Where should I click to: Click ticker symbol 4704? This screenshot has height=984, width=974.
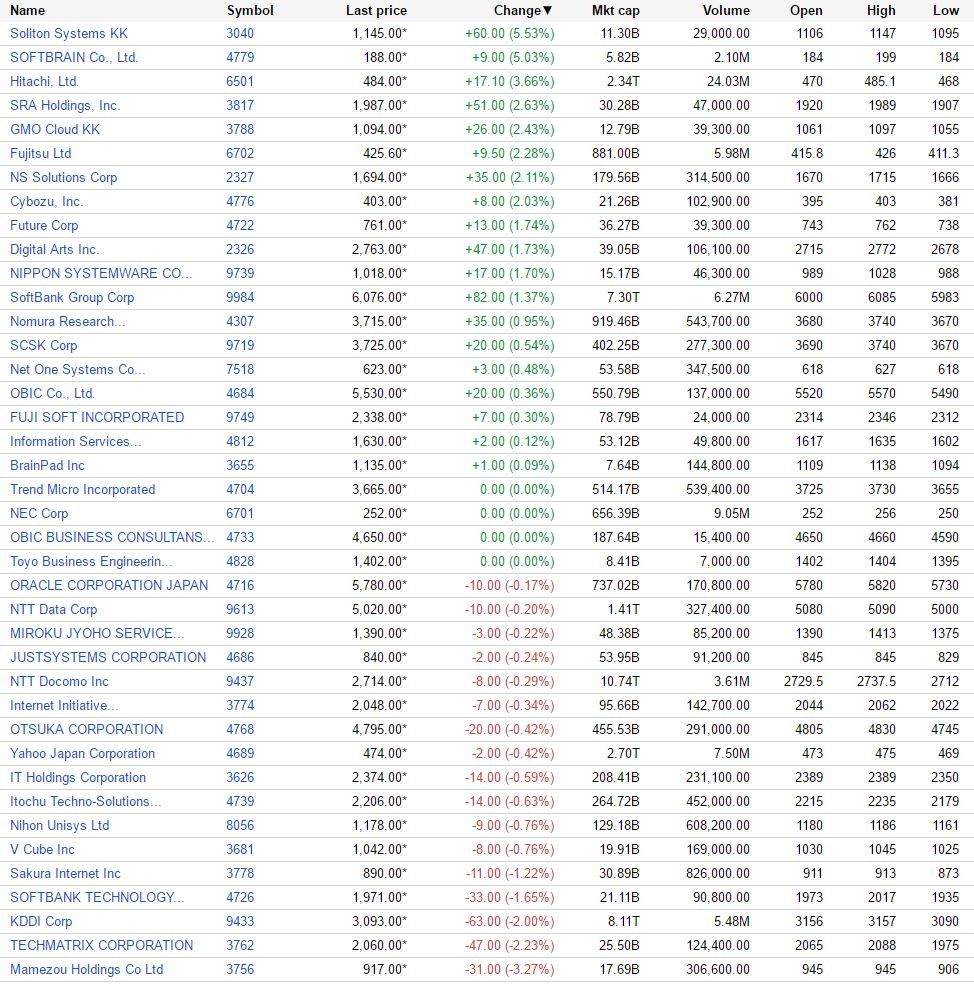[x=240, y=489]
